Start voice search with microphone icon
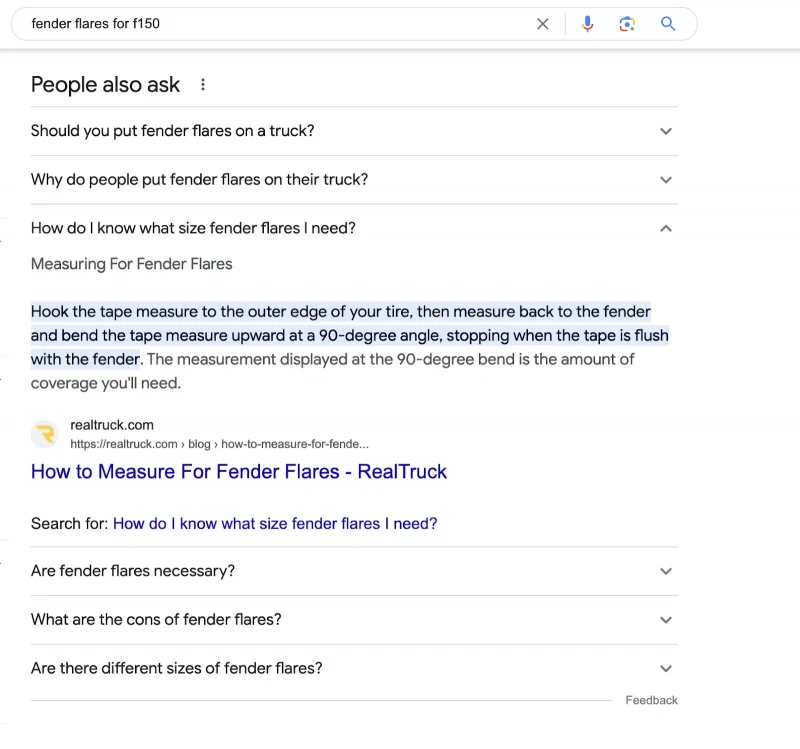 [587, 24]
